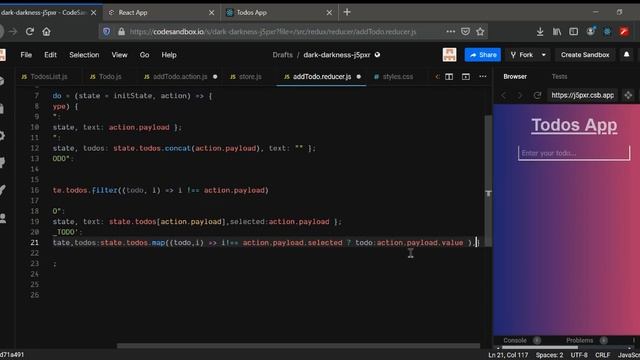Select Browser tab in preview panel
Screen dimensions: 640x360
(515, 77)
